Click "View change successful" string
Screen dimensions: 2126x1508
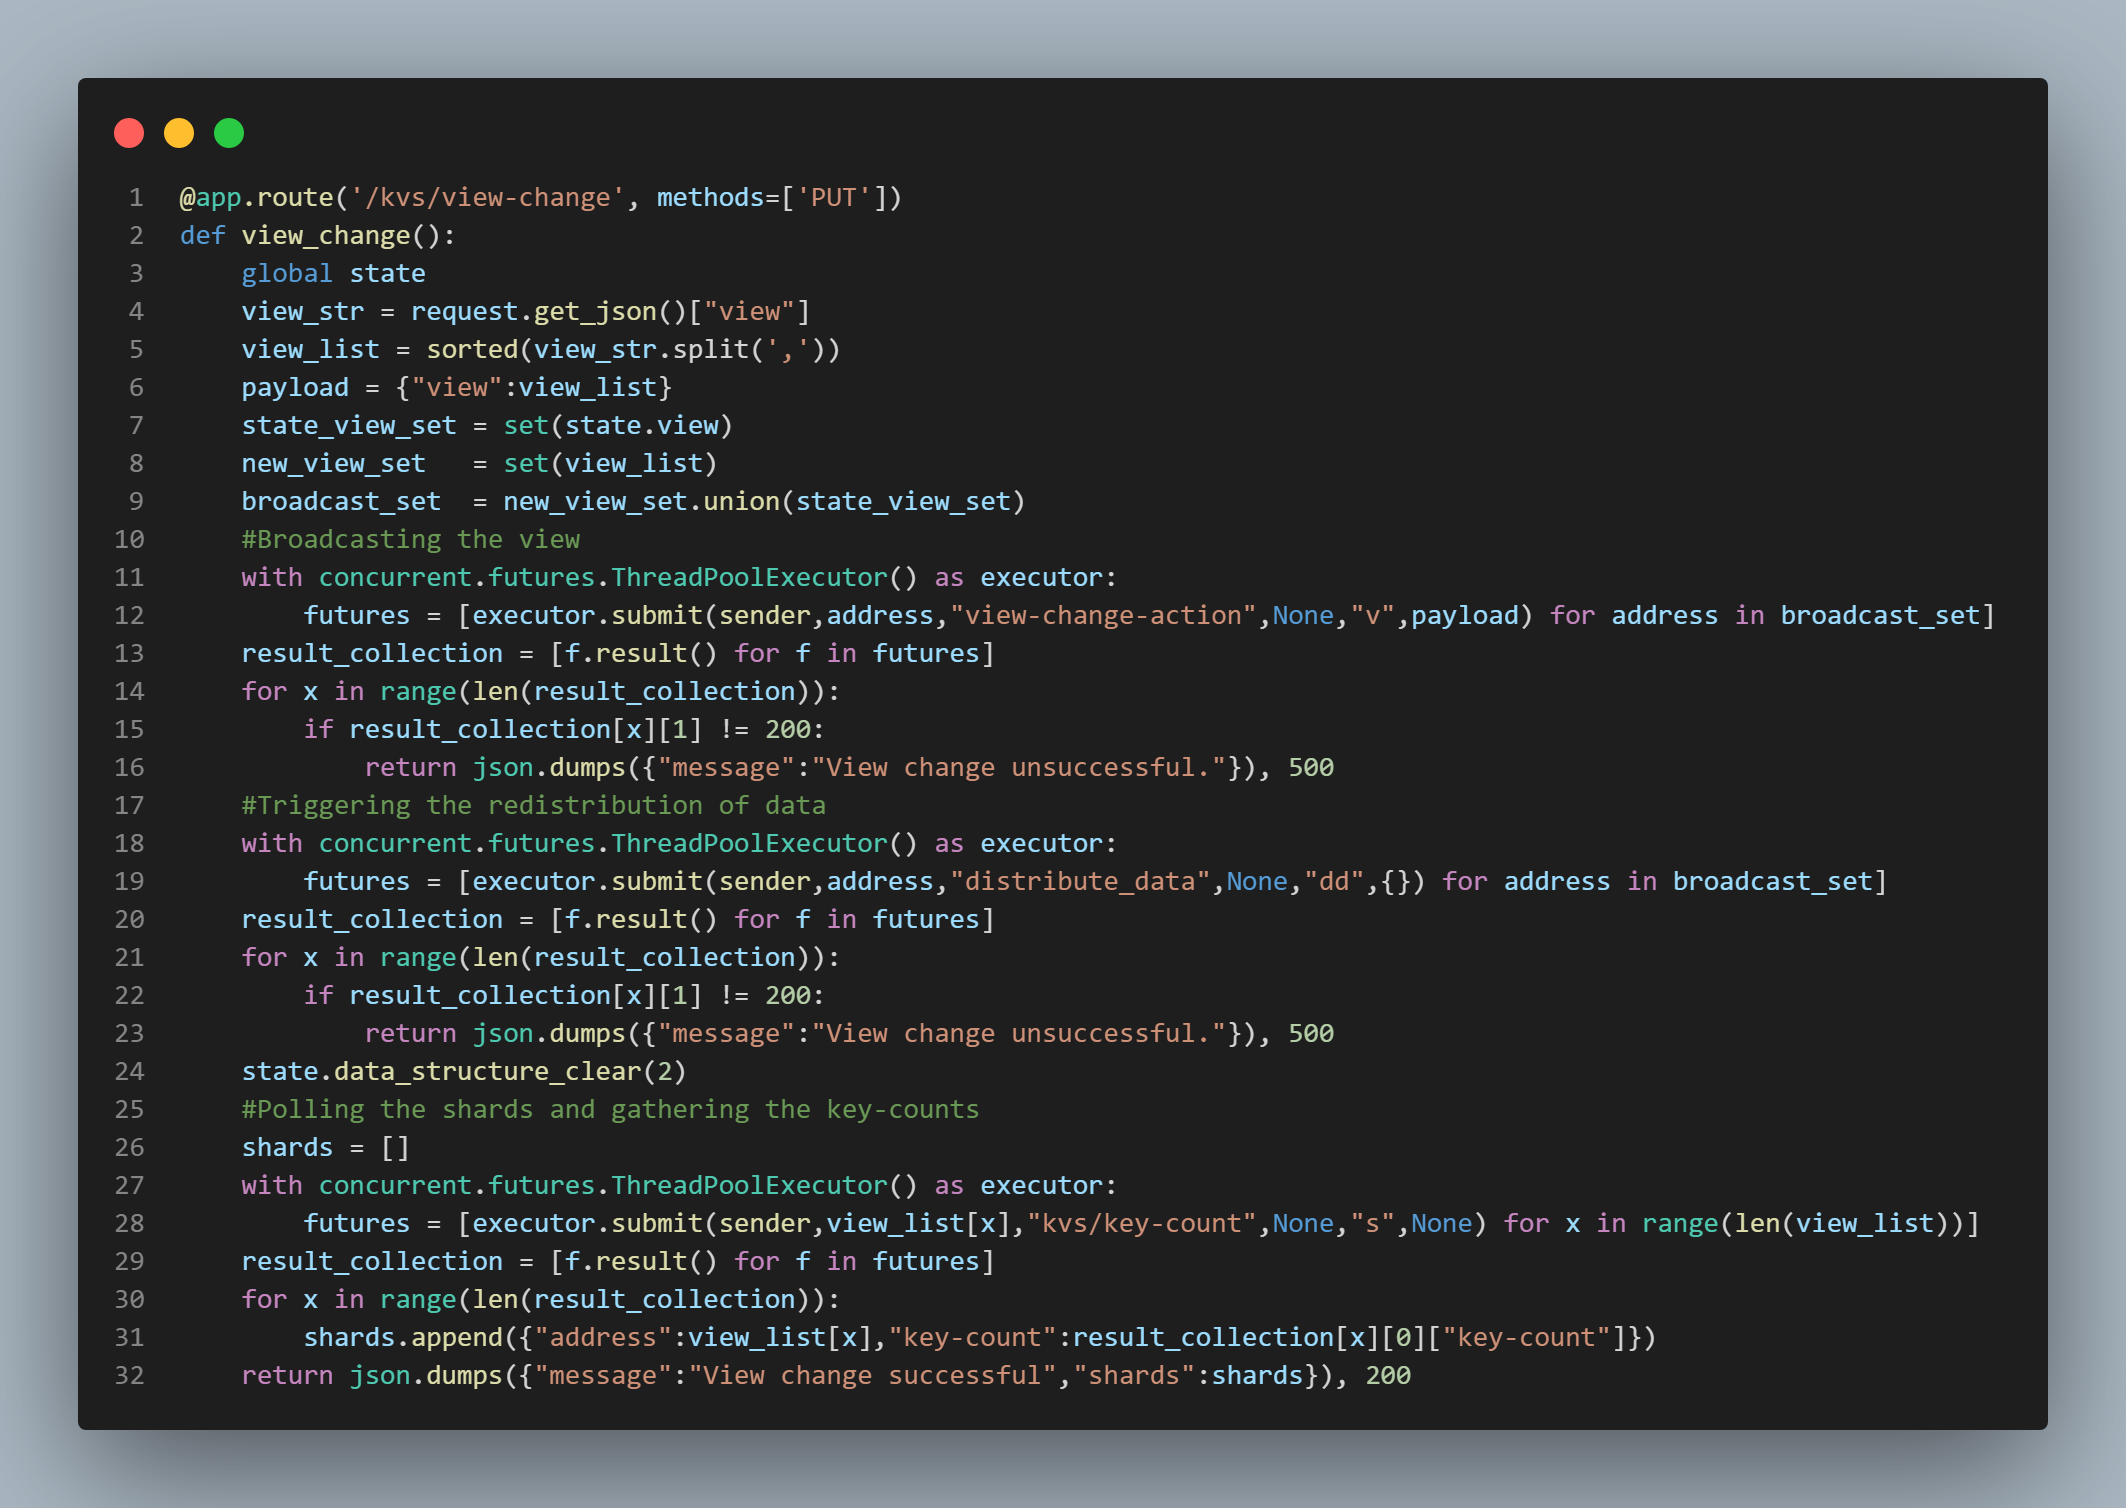tap(872, 1376)
